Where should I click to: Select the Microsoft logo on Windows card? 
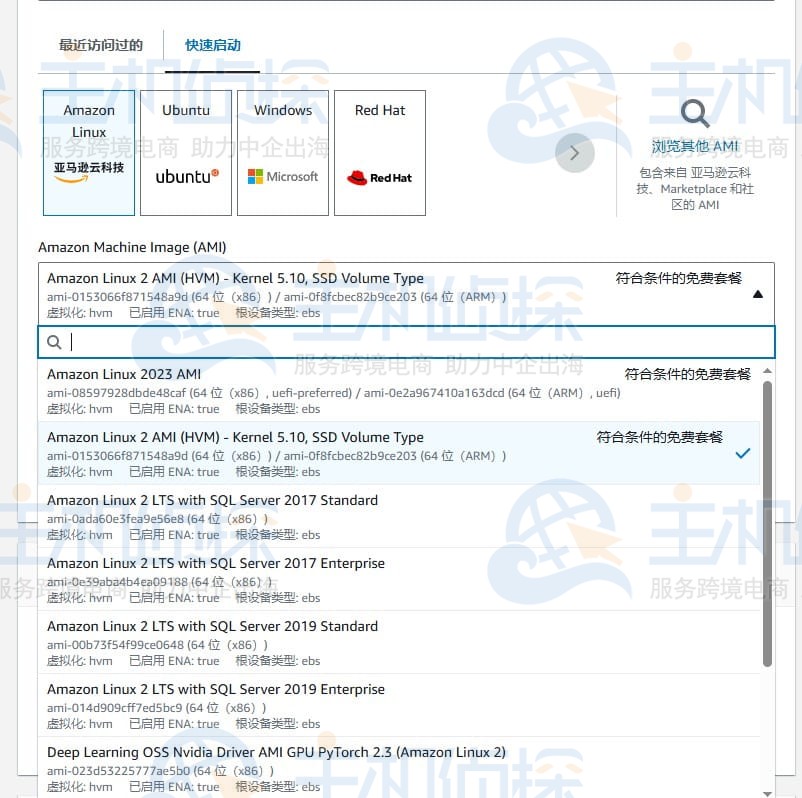point(282,176)
